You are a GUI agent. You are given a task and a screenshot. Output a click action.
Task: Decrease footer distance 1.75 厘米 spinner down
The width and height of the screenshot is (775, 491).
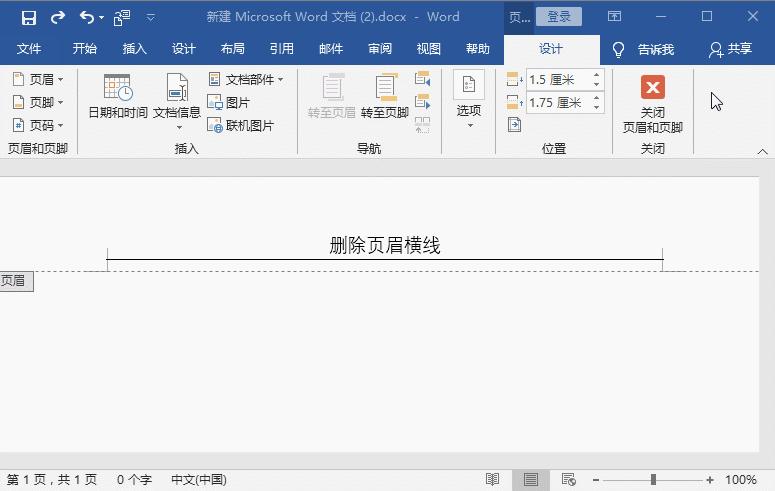tap(597, 108)
